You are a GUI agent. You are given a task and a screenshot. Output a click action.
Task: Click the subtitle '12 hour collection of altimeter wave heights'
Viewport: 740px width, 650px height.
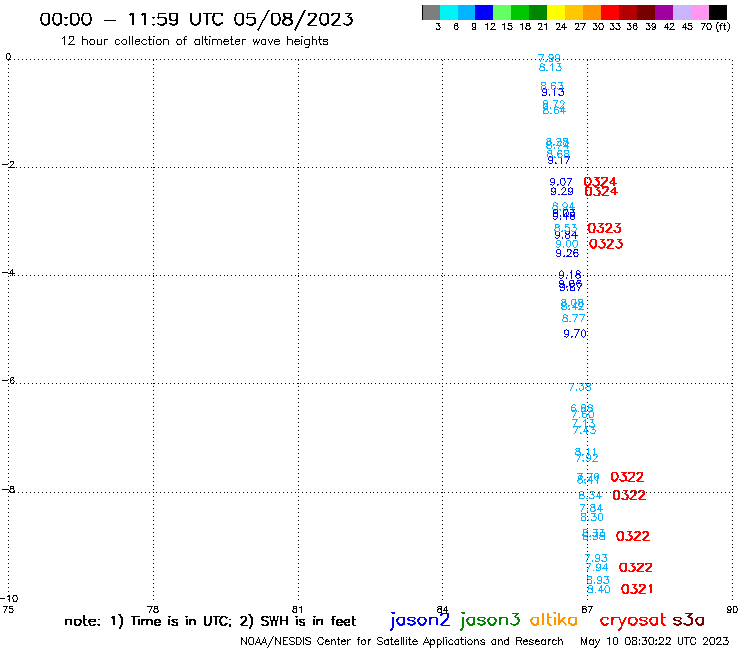click(x=194, y=41)
